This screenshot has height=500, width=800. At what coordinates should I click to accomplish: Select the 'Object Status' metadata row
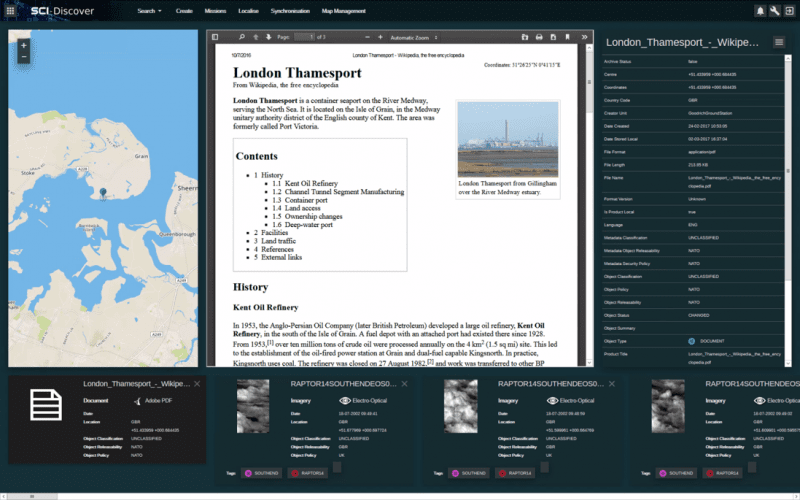693,315
